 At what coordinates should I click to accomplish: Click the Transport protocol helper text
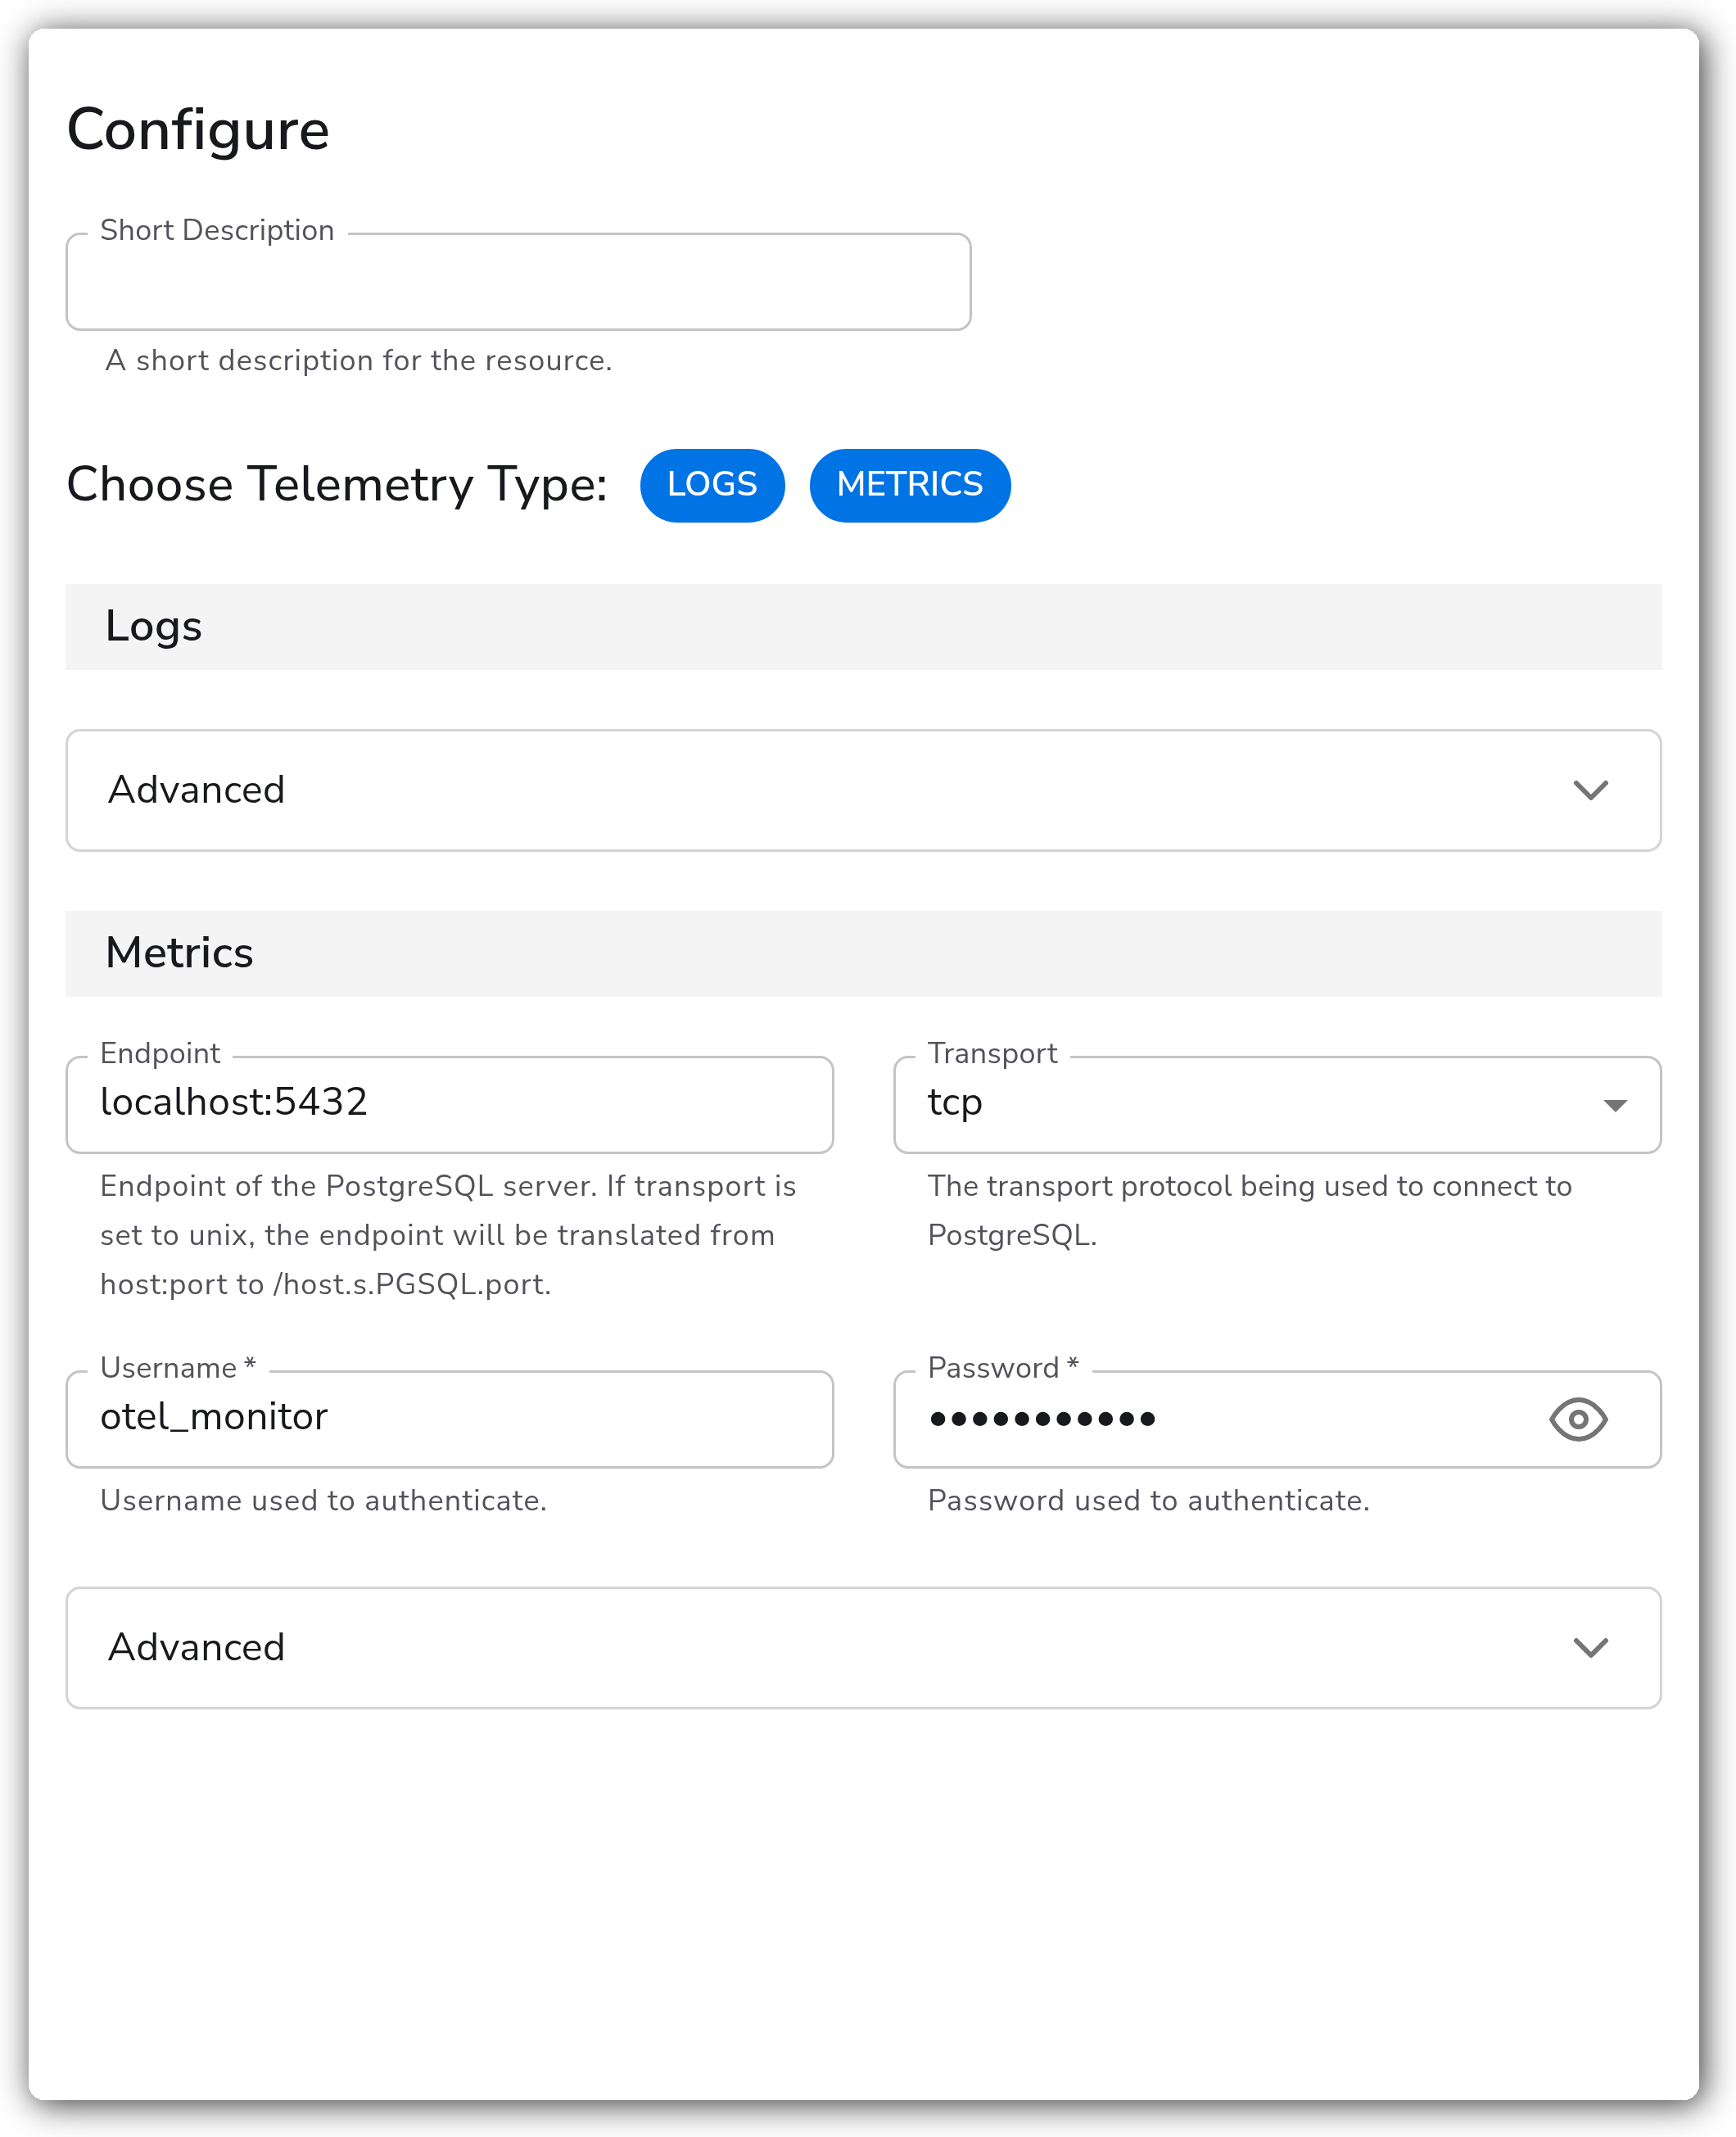1250,1210
